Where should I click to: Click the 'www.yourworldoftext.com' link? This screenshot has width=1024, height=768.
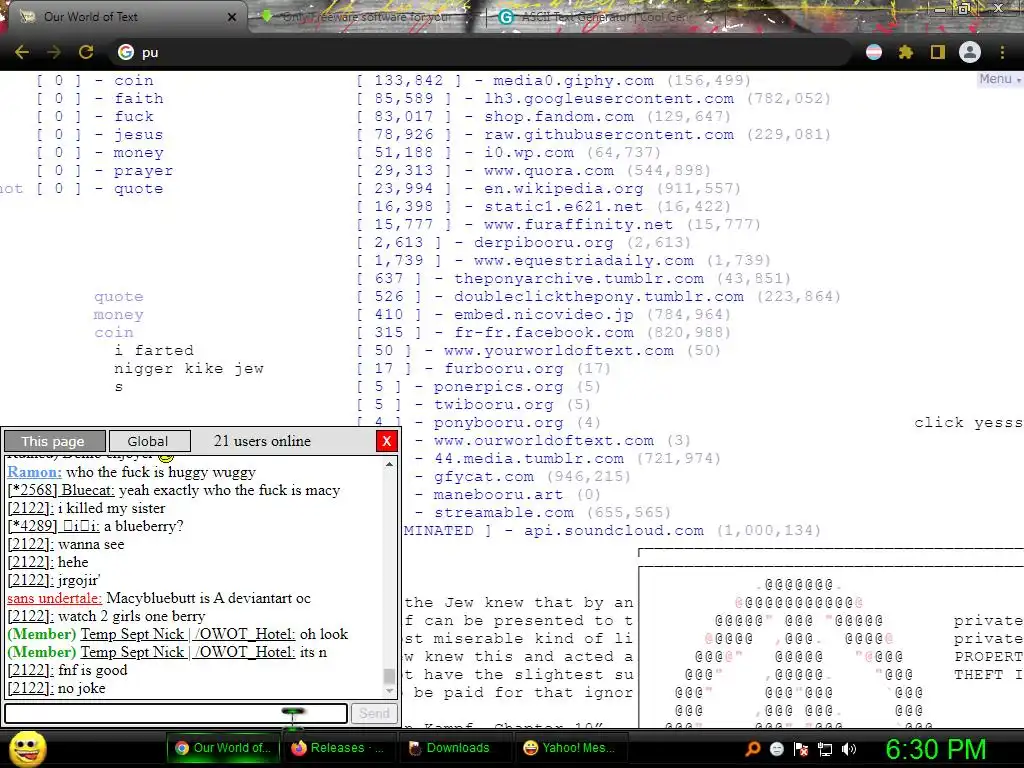pos(558,350)
